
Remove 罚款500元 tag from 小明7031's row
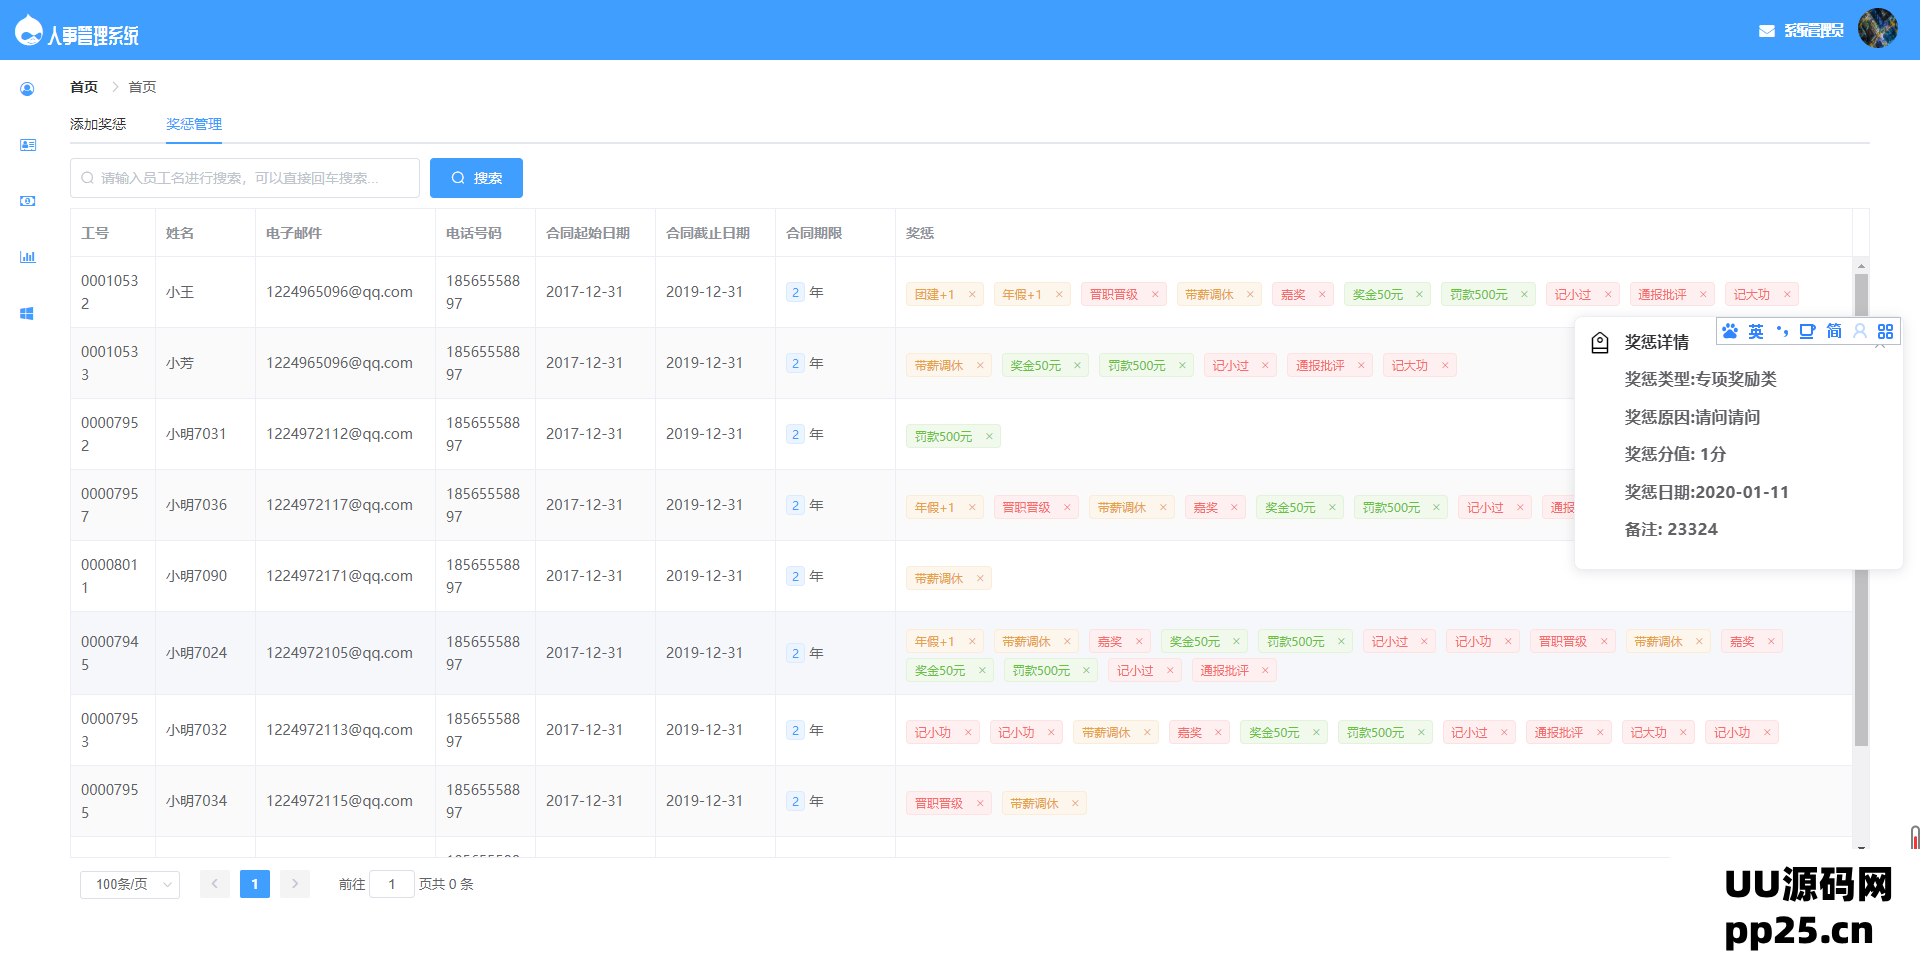989,436
